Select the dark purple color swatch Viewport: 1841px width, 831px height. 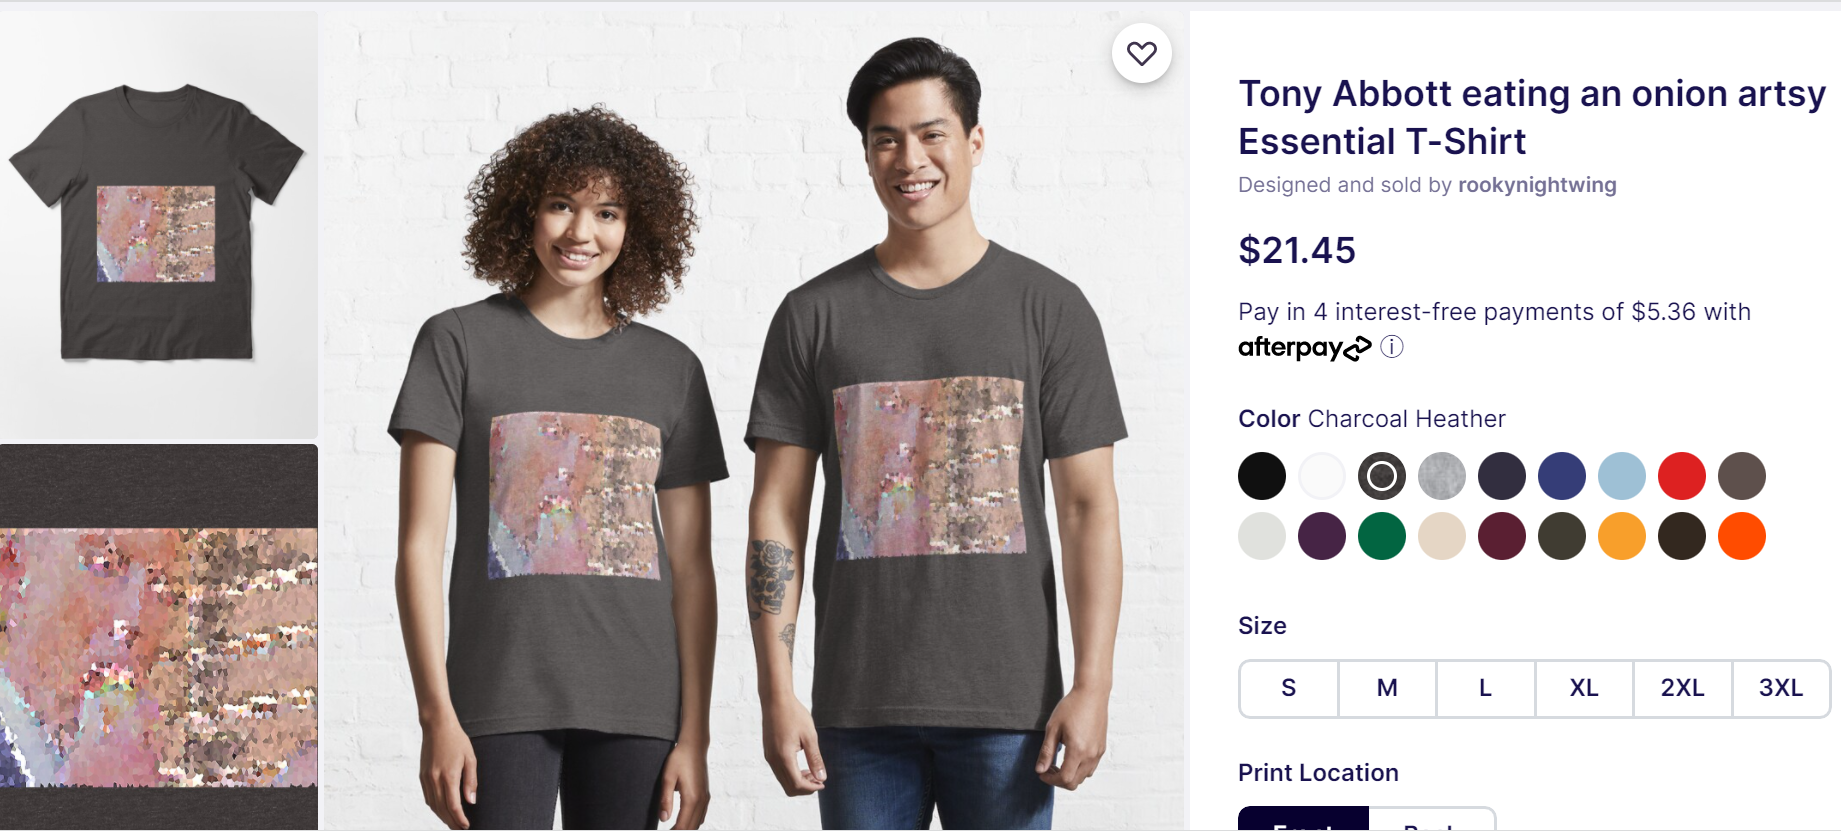[1322, 536]
